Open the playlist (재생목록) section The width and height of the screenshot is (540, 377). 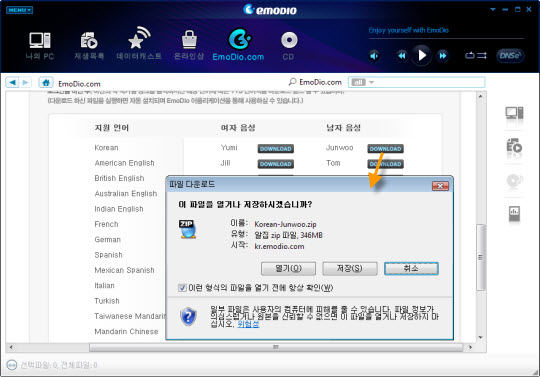[x=89, y=46]
